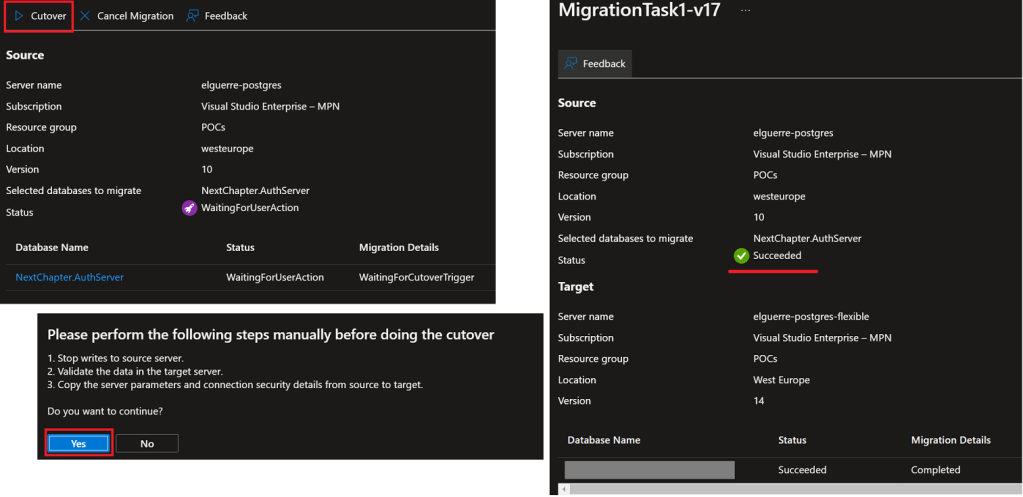This screenshot has width=1023, height=497.
Task: Click the Cancel Migration X icon
Action: pos(85,16)
